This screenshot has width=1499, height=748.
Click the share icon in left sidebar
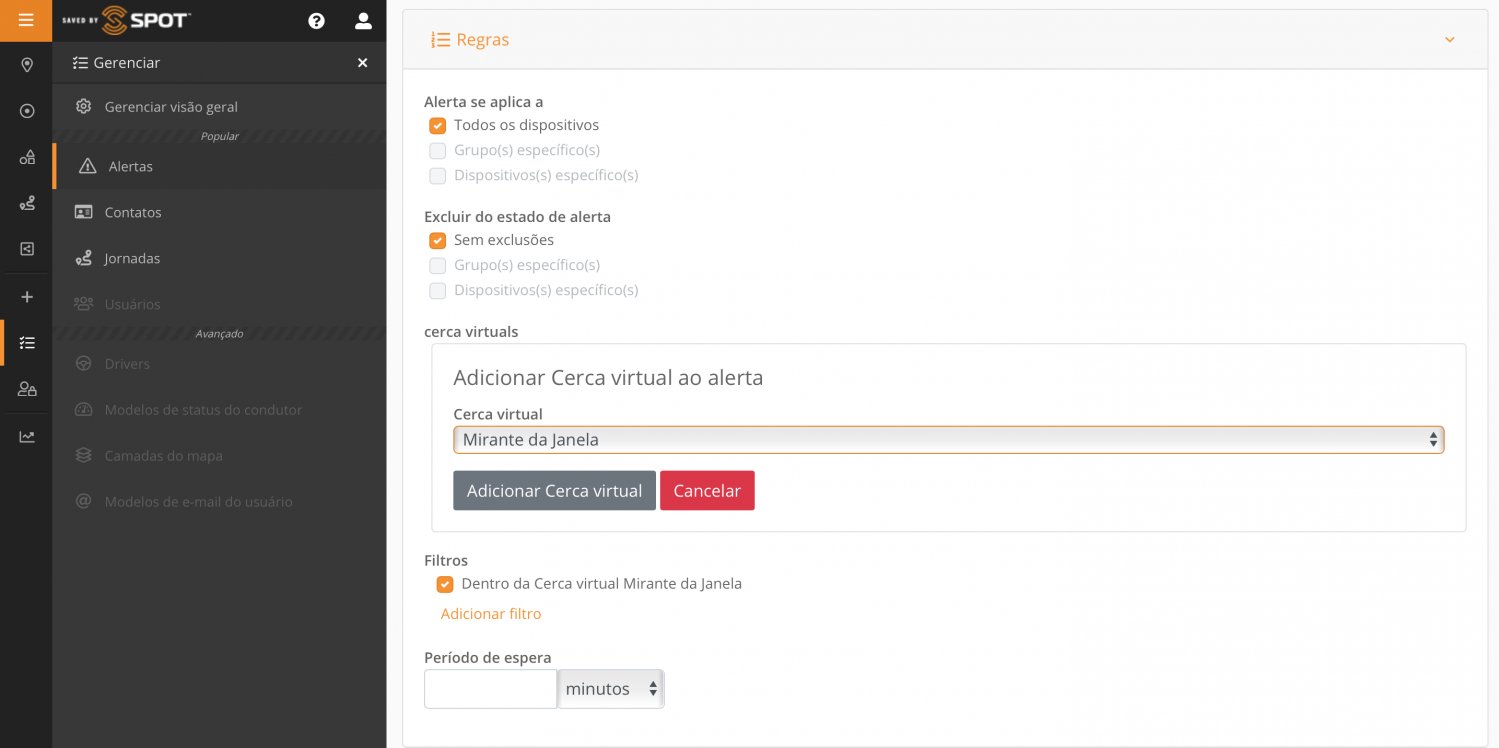point(27,249)
